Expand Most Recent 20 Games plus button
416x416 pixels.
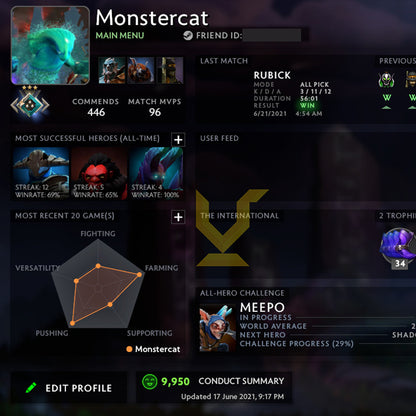[x=178, y=217]
